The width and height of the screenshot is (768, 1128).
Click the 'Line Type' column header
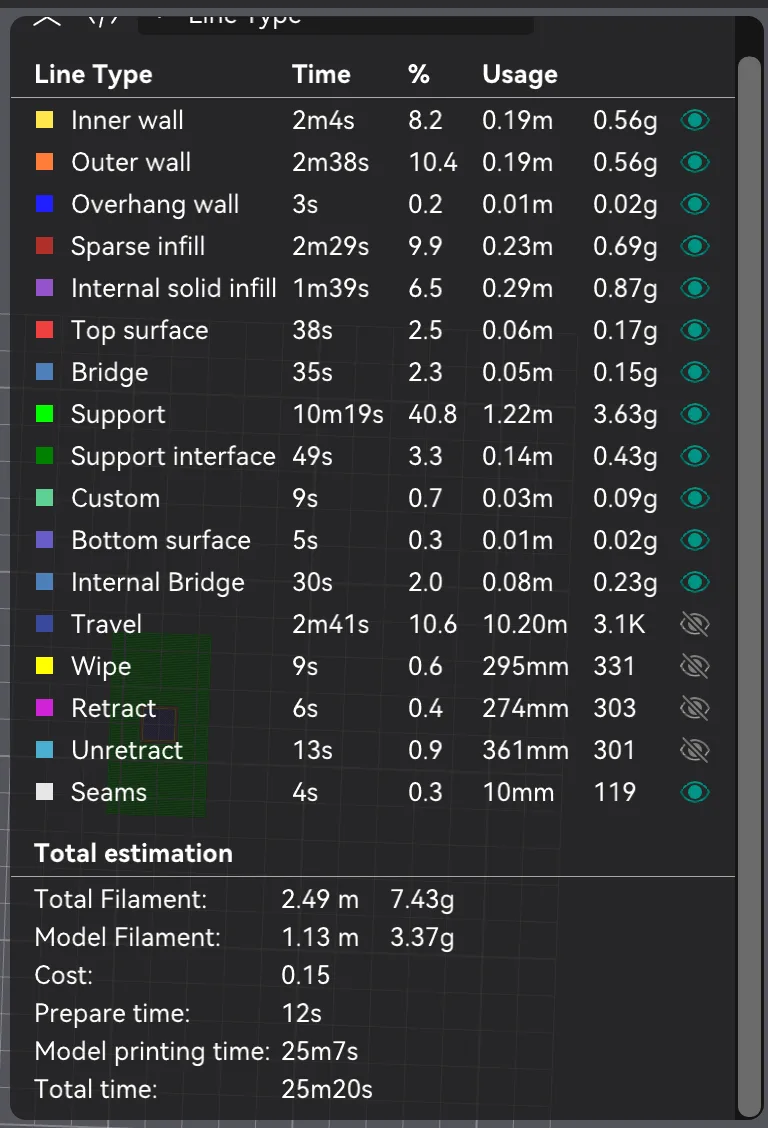[x=93, y=74]
